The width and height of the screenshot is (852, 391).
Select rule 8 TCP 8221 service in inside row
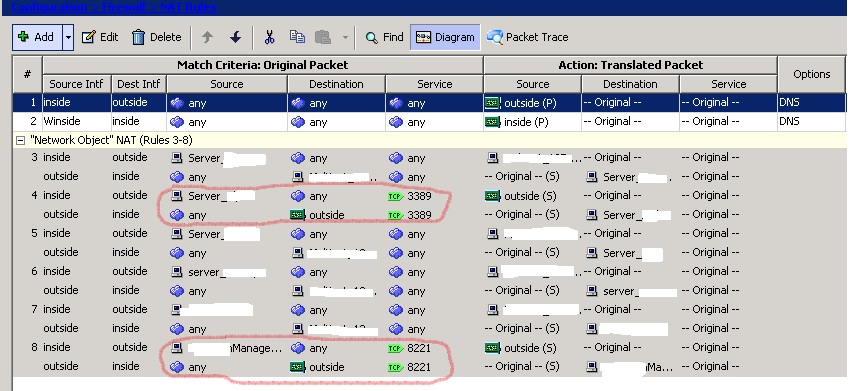[410, 348]
